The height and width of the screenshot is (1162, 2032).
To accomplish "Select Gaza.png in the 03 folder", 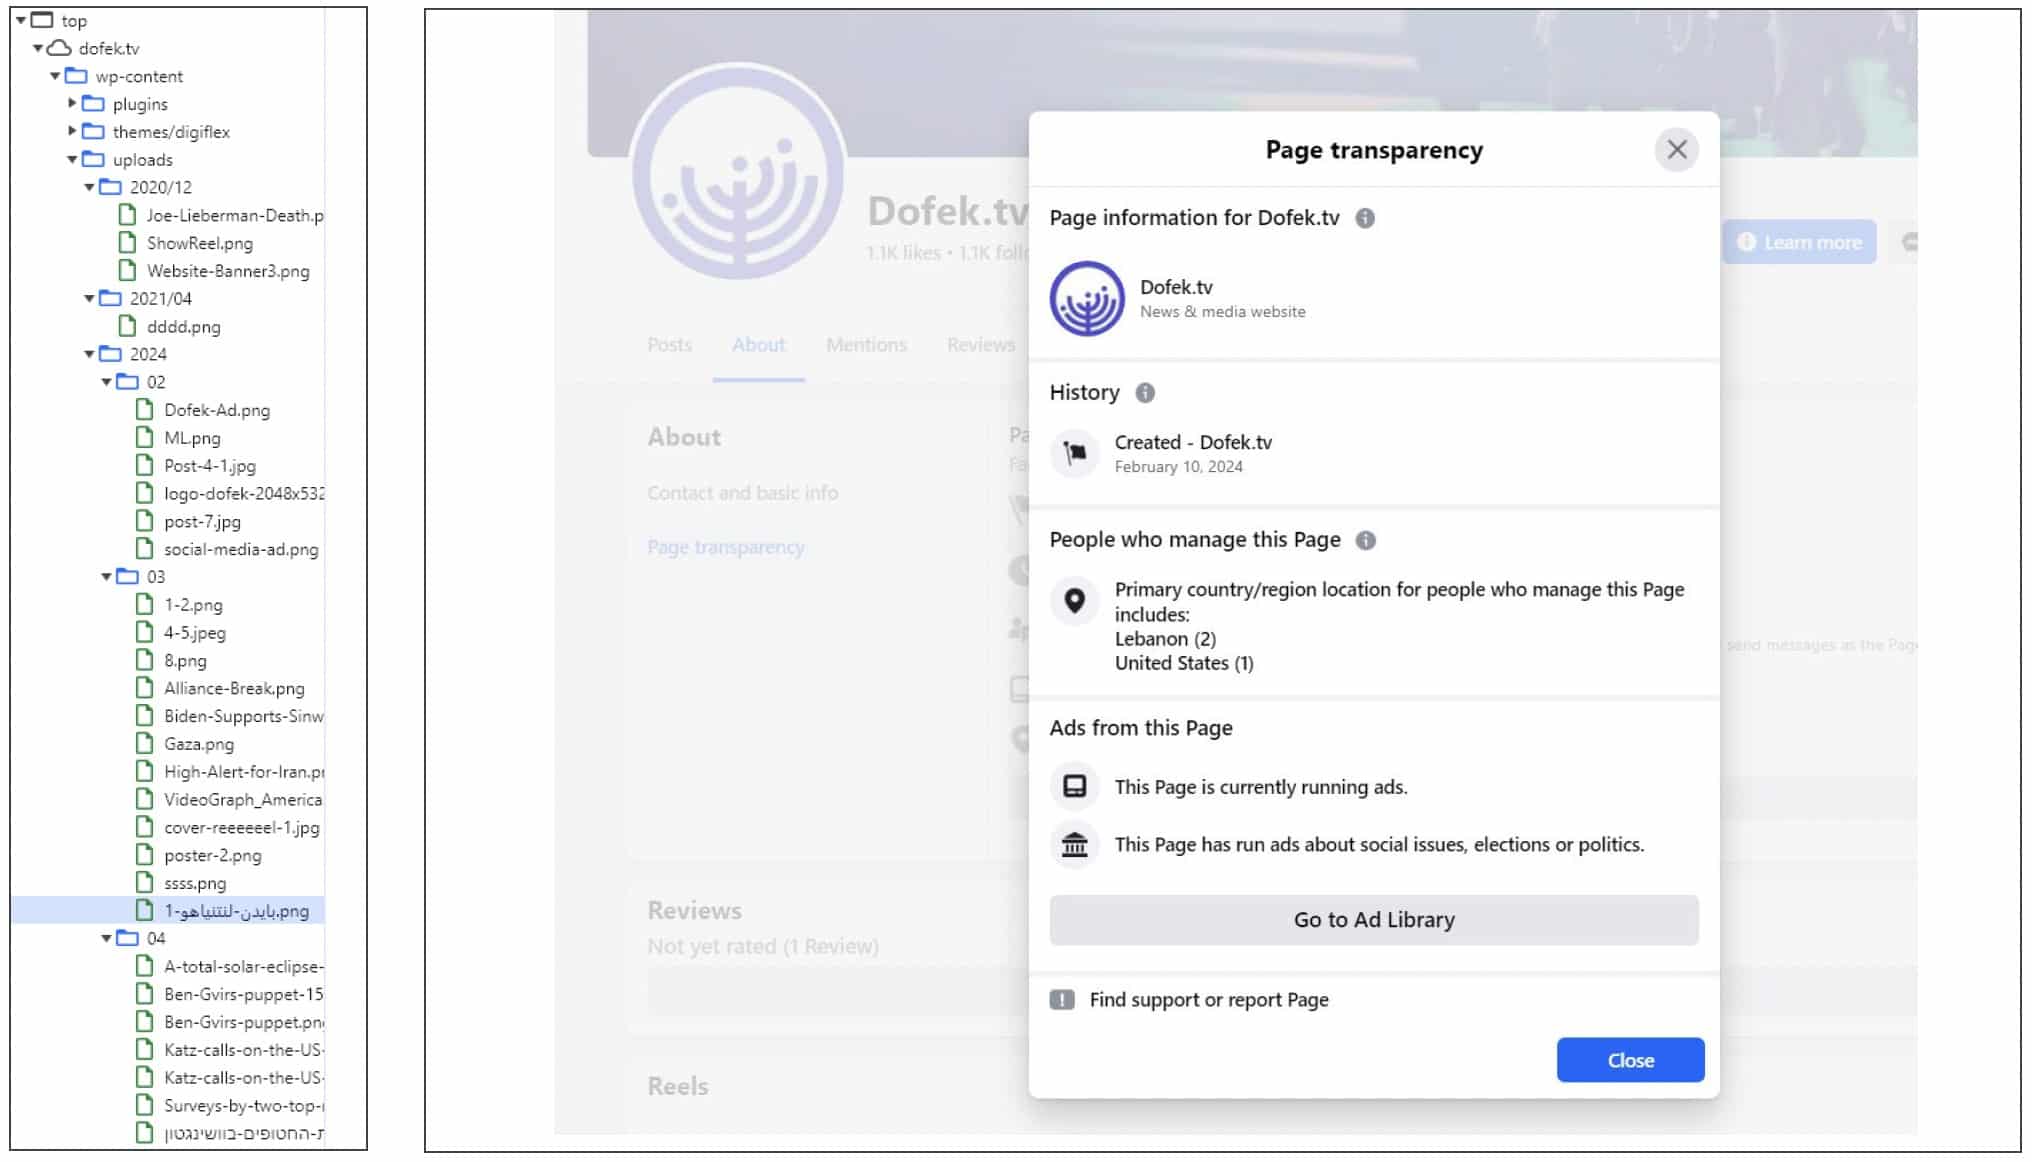I will 199,744.
